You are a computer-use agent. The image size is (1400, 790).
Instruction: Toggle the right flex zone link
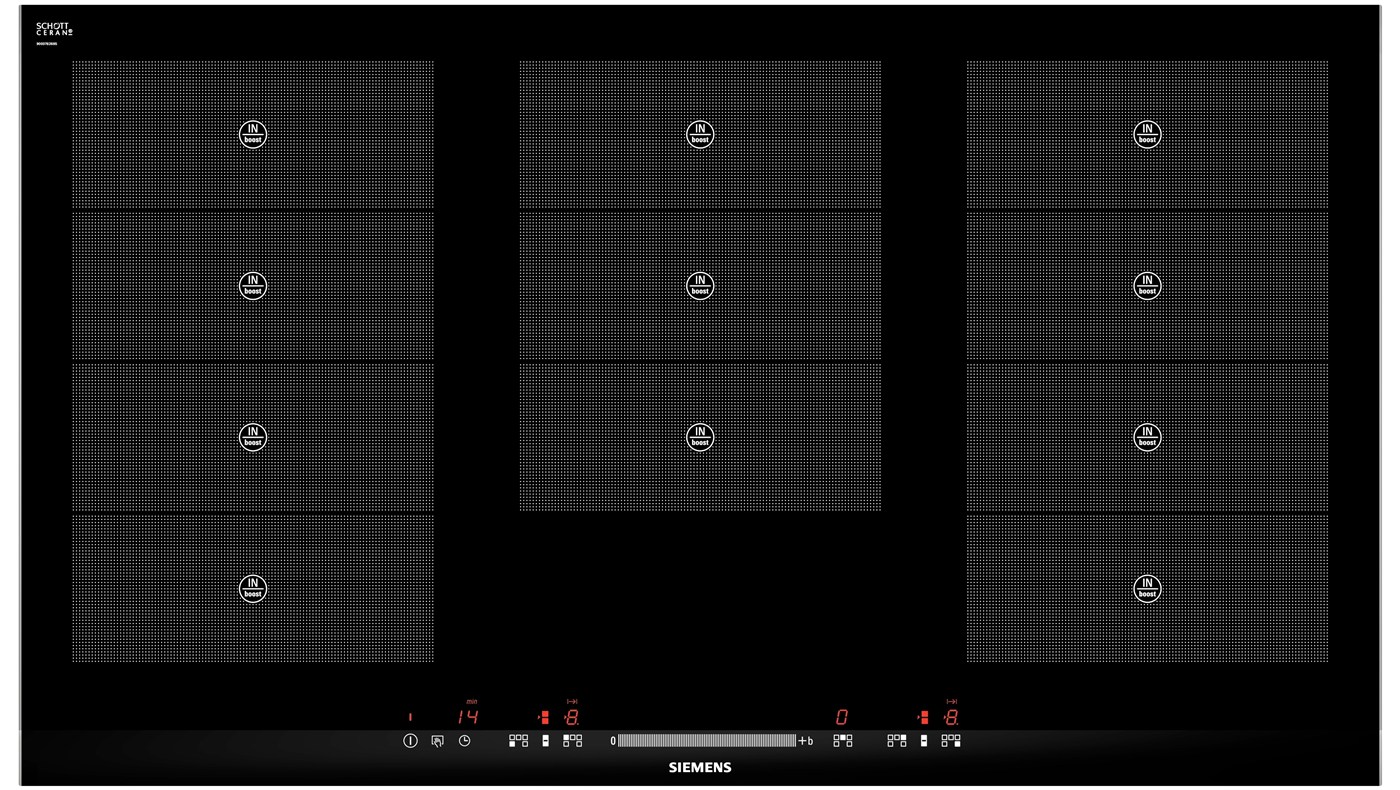pyautogui.click(x=924, y=741)
